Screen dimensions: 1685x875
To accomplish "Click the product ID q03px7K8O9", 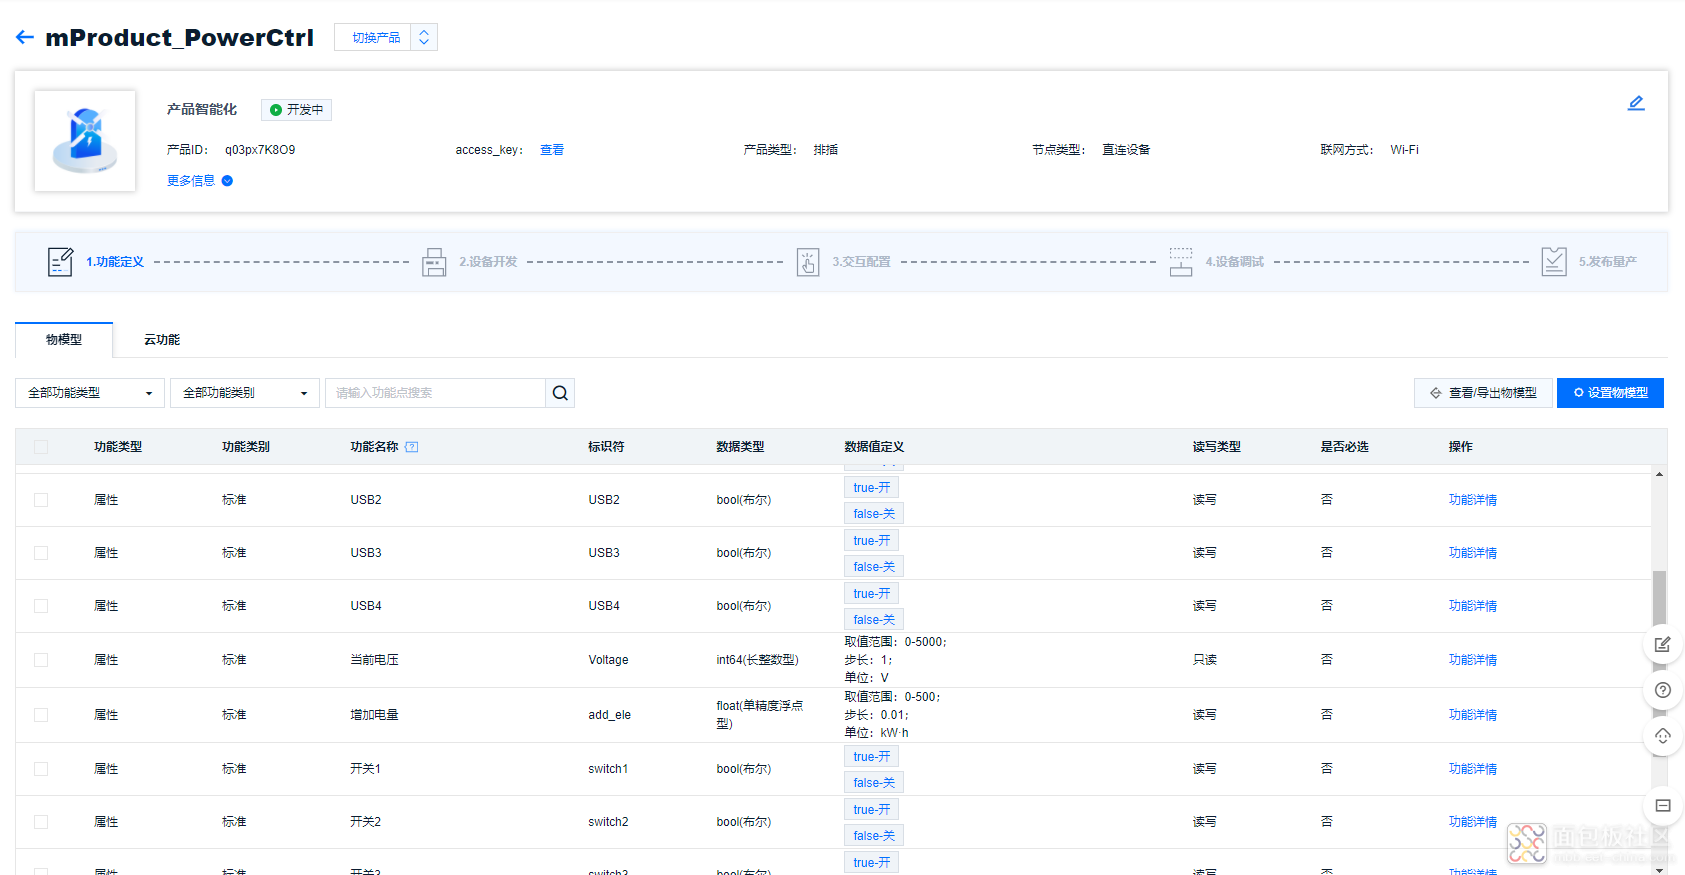I will (x=260, y=150).
